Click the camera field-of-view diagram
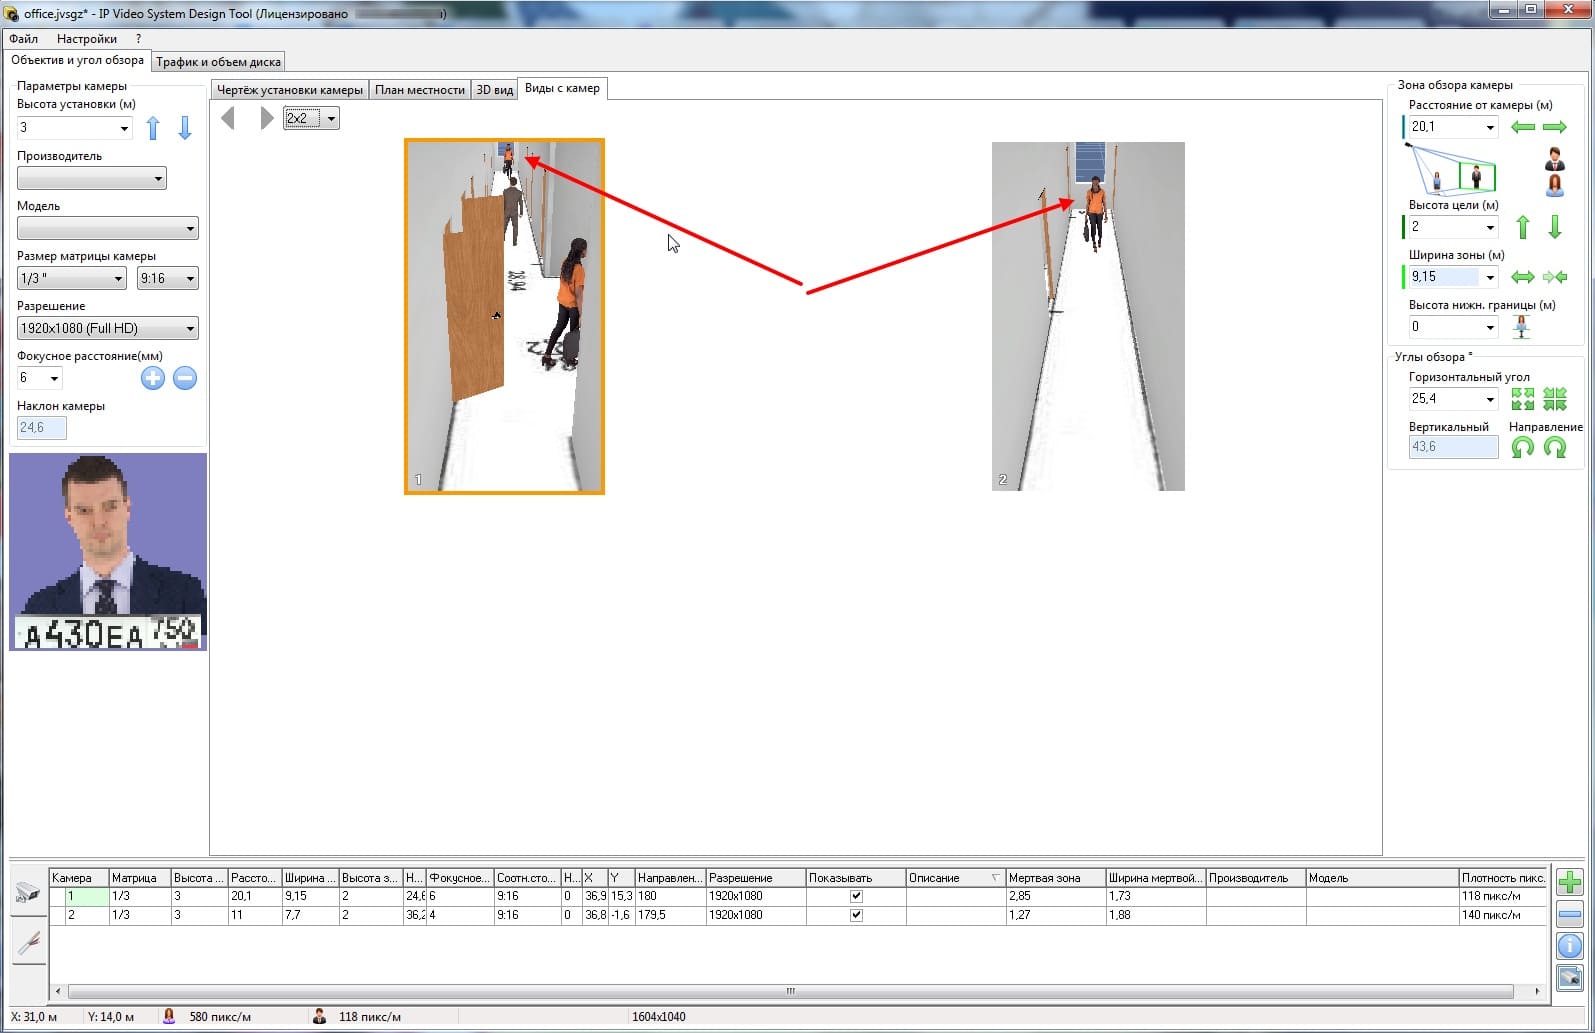Viewport: 1595px width, 1033px height. point(1451,169)
